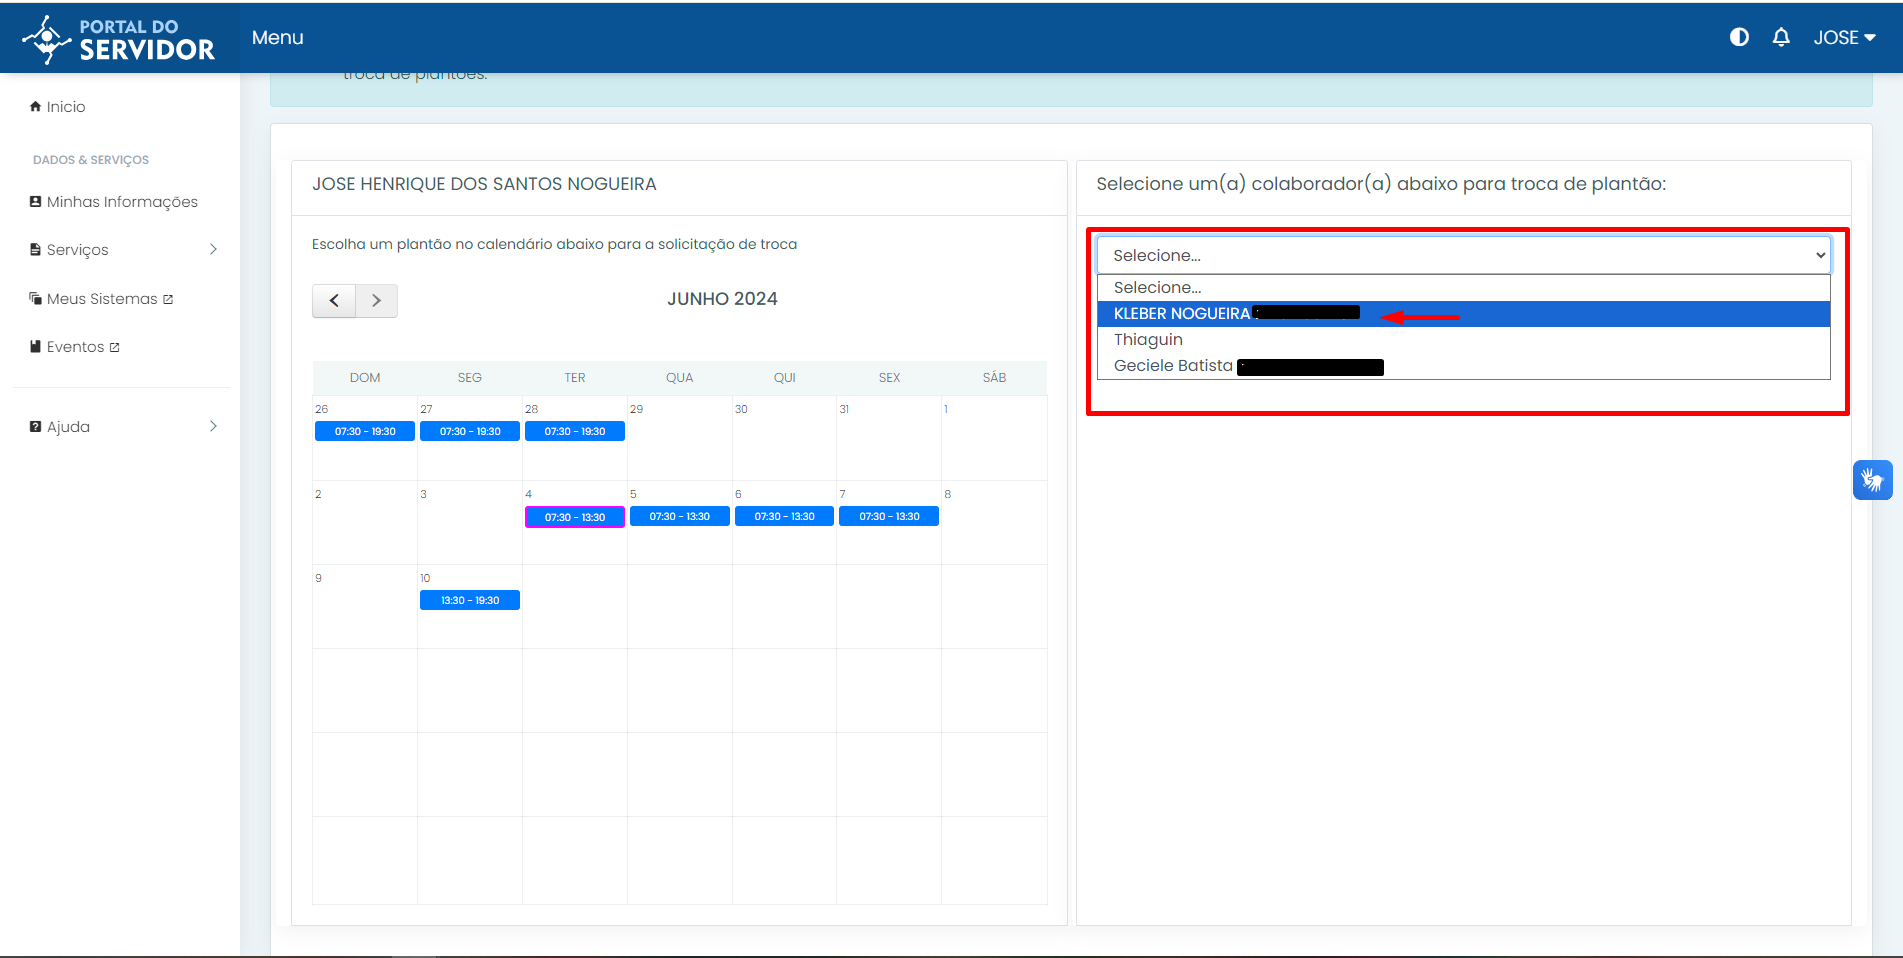Open the notifications bell
Image resolution: width=1903 pixels, height=958 pixels.
(1781, 37)
